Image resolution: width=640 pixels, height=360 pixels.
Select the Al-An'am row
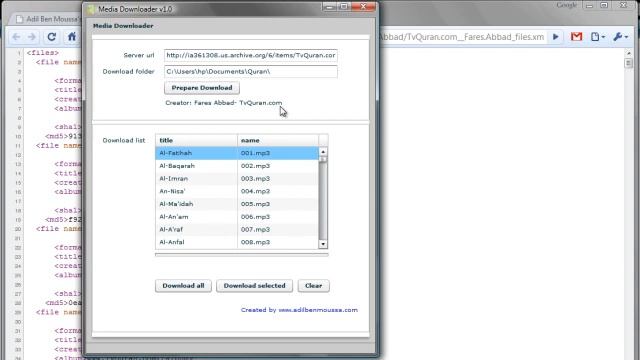[237, 217]
